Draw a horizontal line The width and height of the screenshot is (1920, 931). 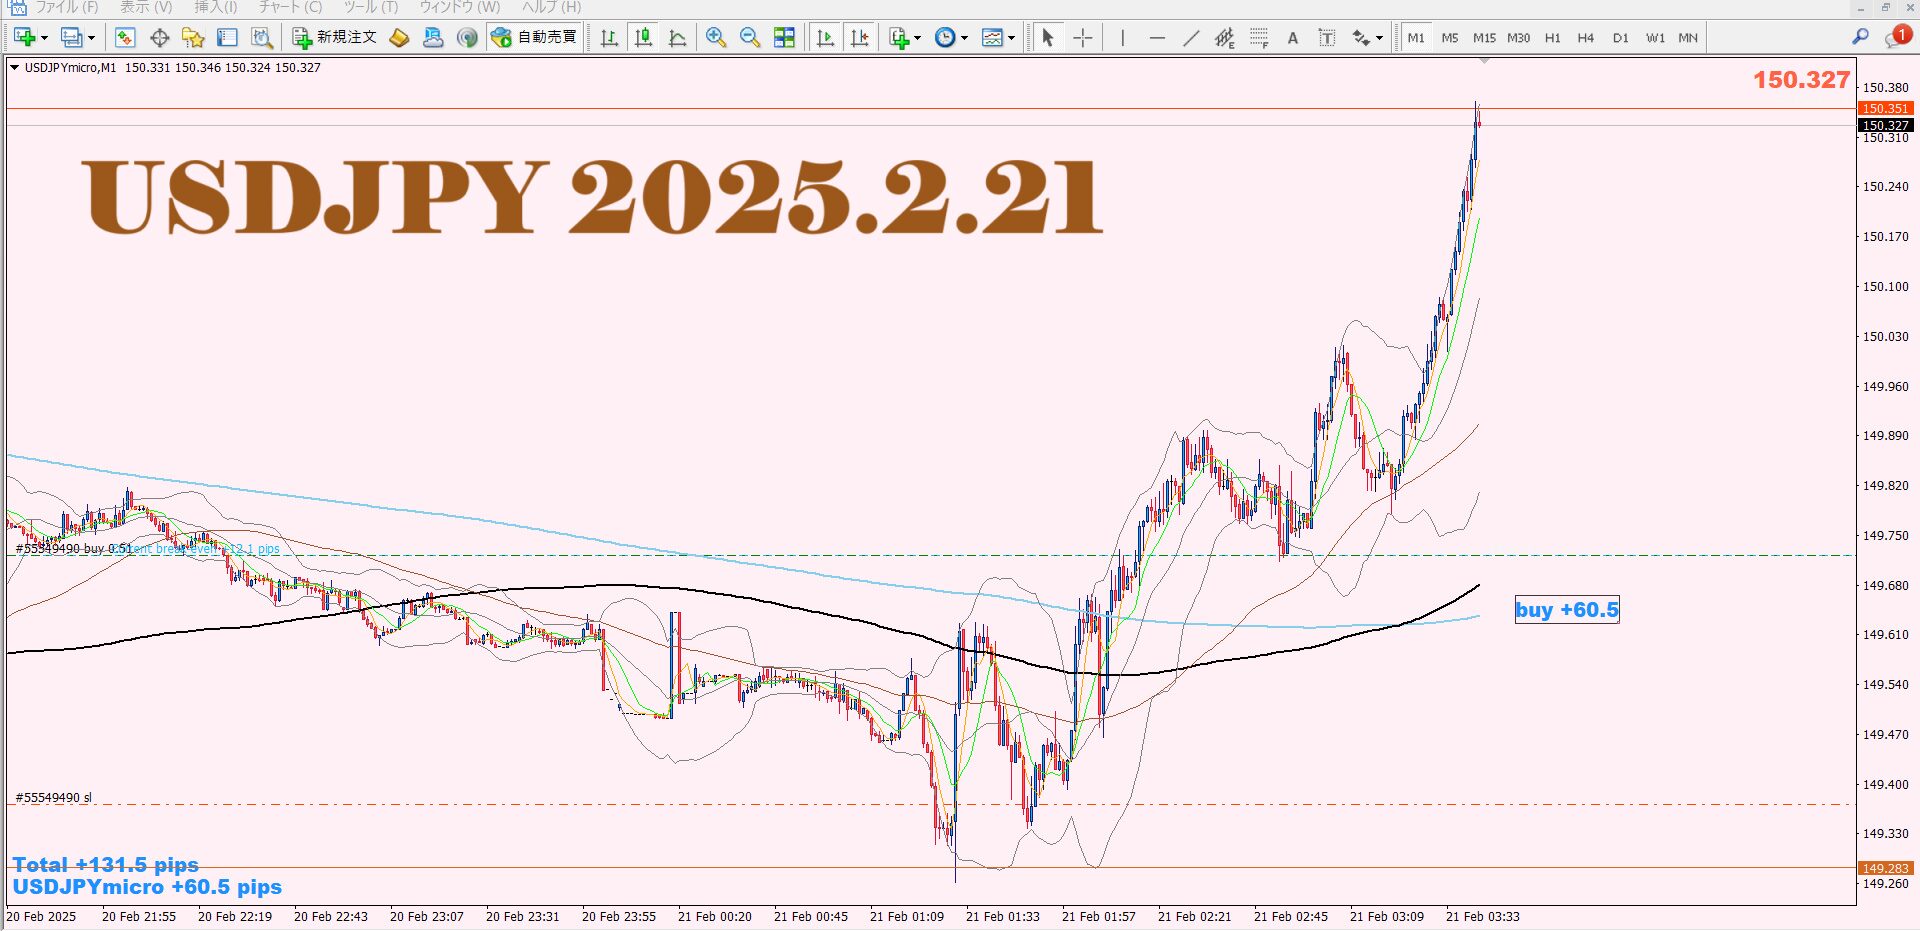tap(1157, 38)
